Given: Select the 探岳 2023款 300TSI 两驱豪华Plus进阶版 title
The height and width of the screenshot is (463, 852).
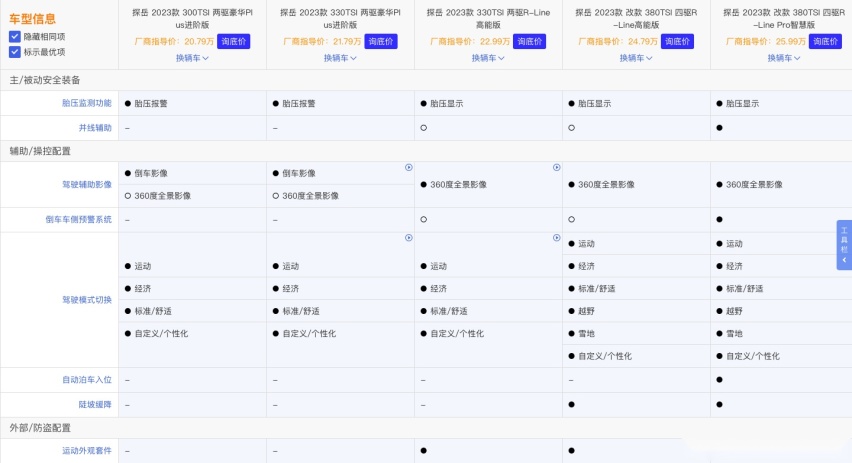Looking at the screenshot, I should click(x=192, y=18).
